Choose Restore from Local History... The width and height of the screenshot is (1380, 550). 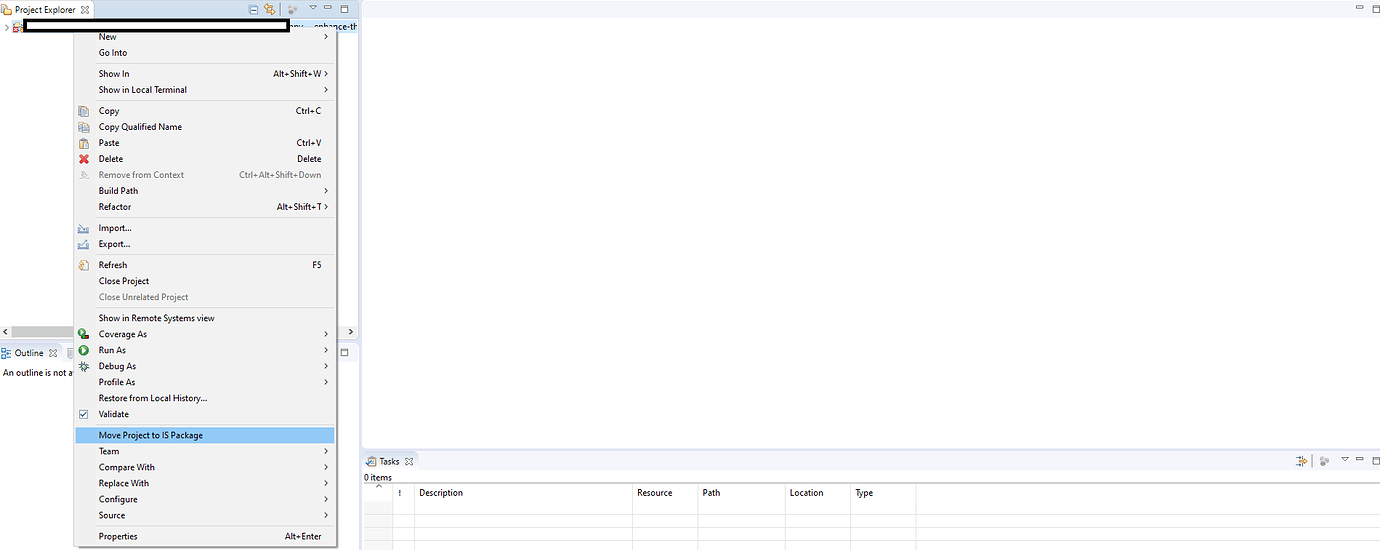tap(205, 398)
